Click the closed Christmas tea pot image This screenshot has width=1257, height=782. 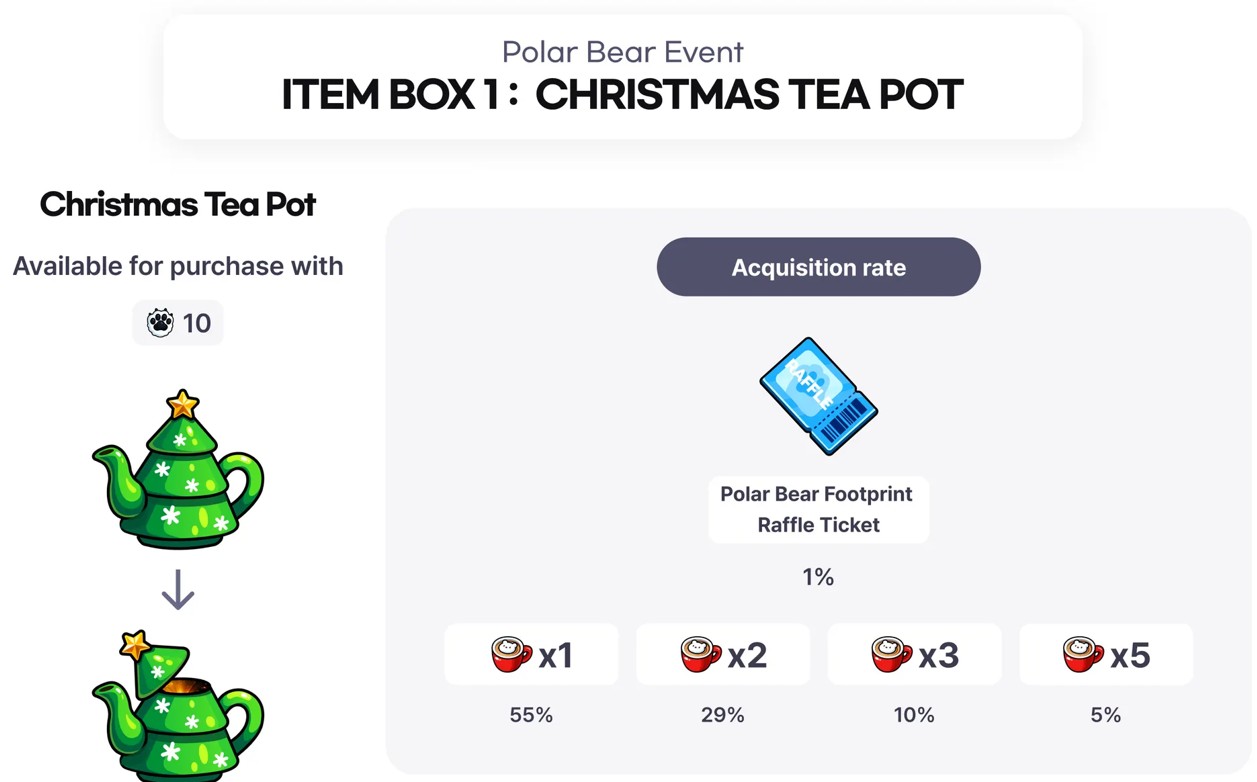click(178, 470)
